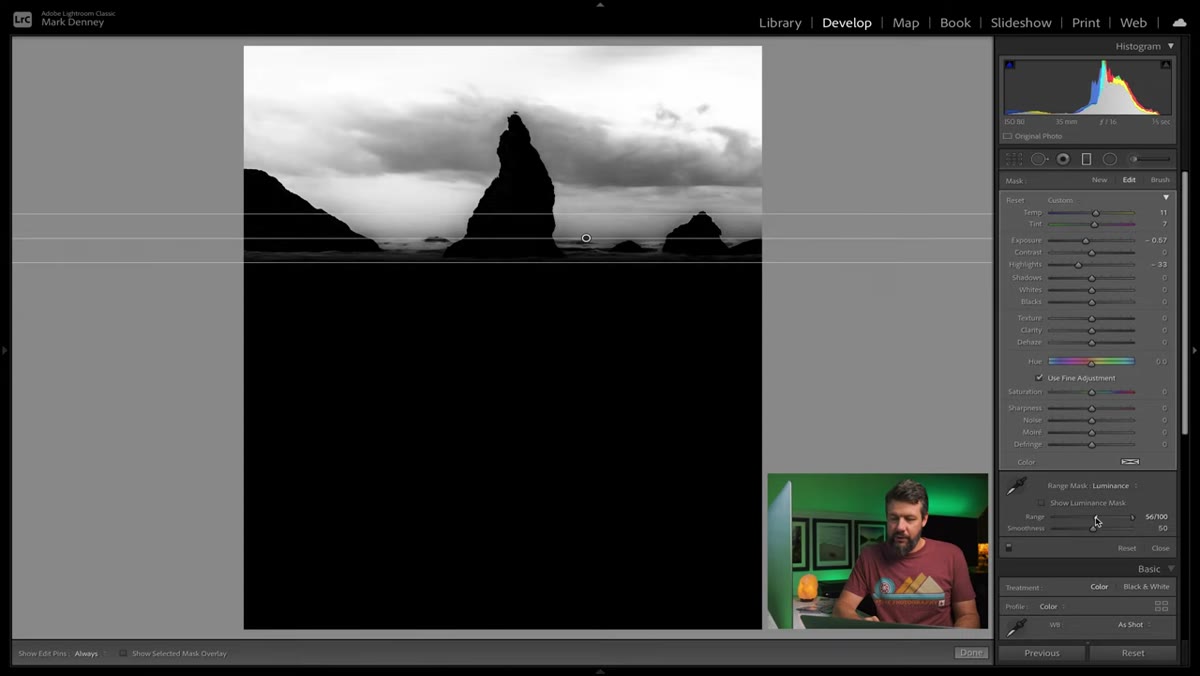The image size is (1200, 676).
Task: Close the graduated filter panel
Action: tap(1160, 548)
